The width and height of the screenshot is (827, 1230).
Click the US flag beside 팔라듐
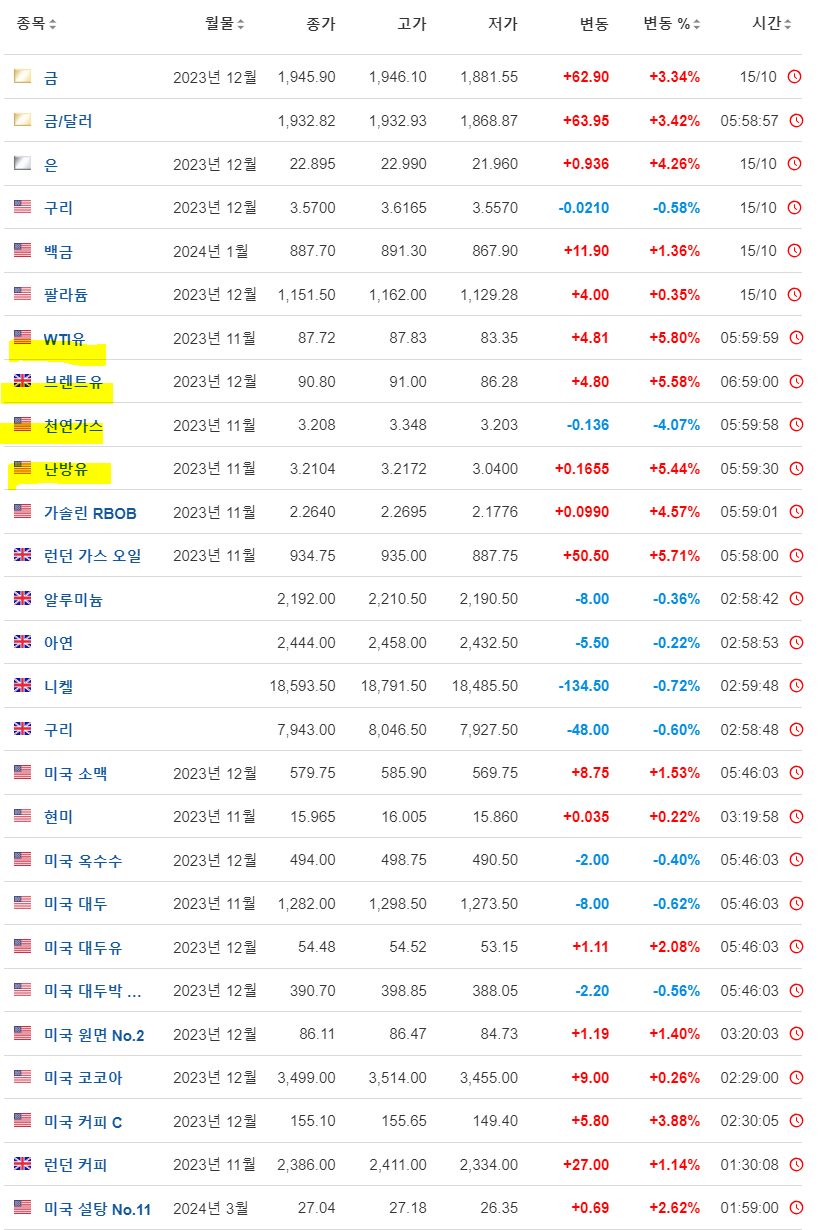coord(22,294)
